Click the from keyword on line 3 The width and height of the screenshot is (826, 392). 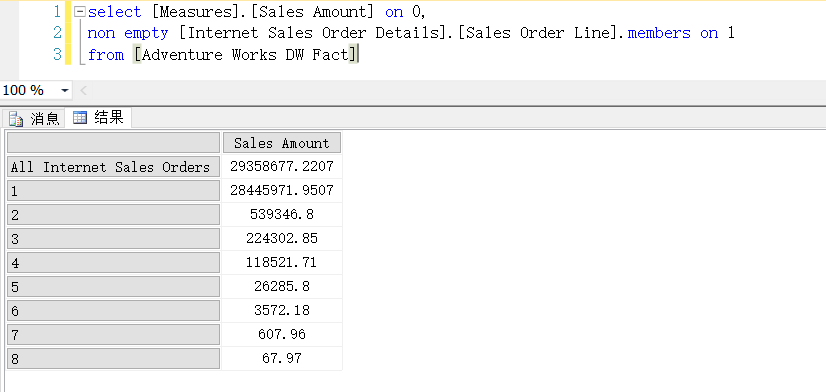click(105, 55)
